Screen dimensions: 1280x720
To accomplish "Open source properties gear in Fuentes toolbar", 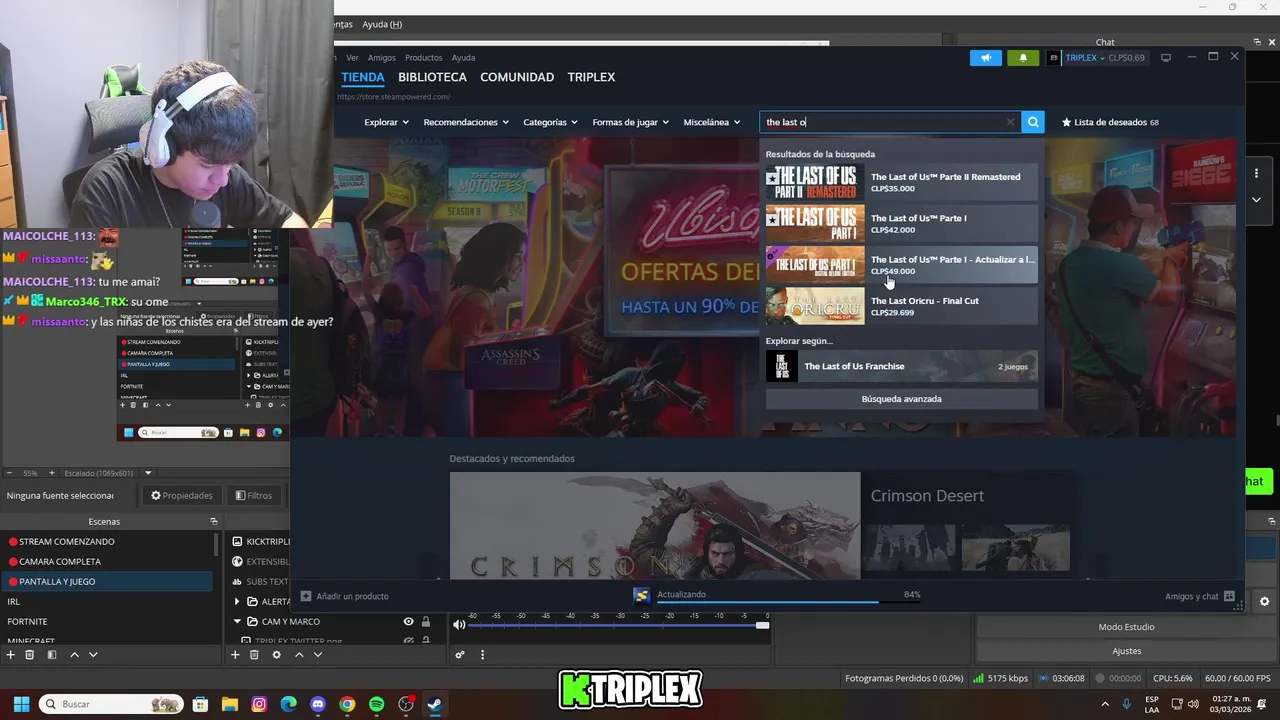I will (277, 655).
